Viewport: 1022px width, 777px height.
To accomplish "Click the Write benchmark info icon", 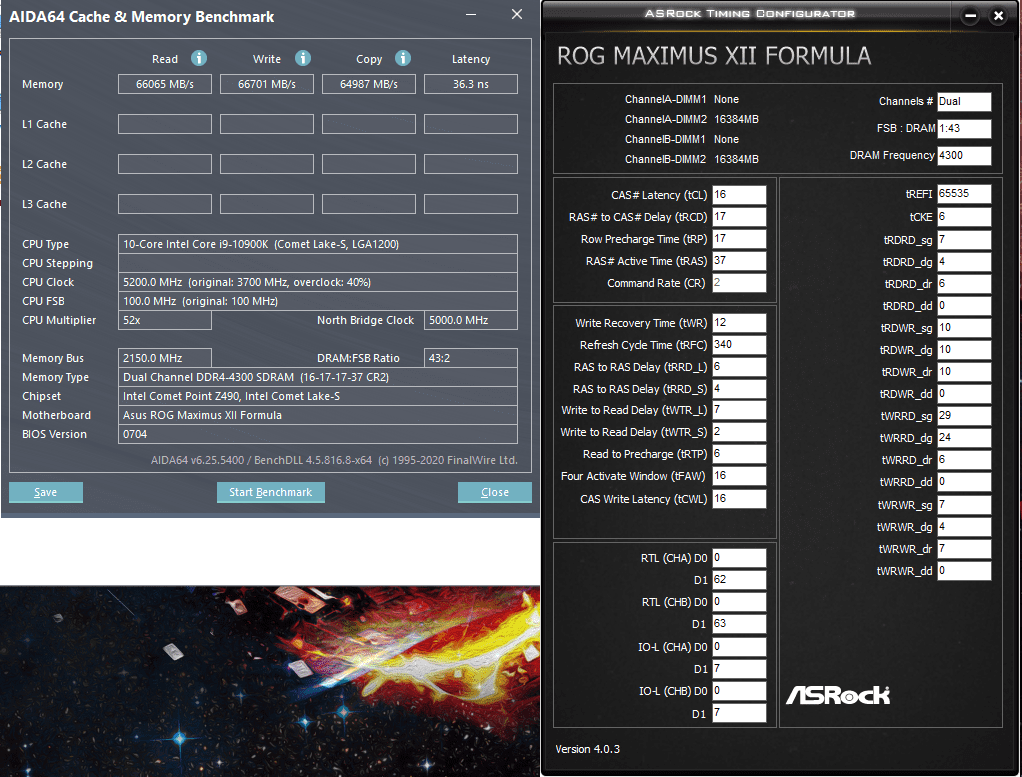I will 303,58.
